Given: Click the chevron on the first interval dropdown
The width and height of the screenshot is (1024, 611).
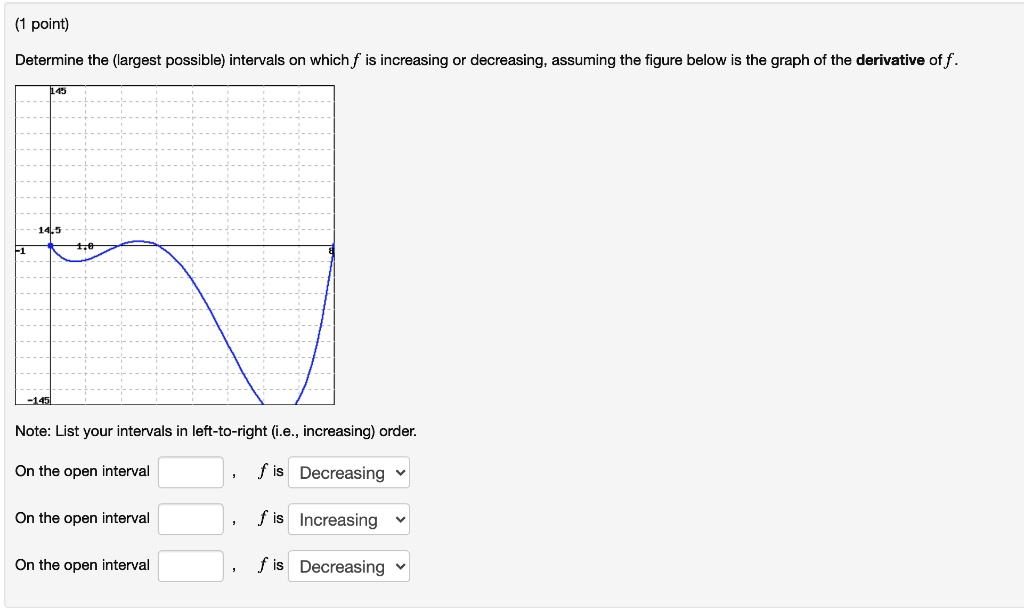Looking at the screenshot, I should (x=400, y=472).
